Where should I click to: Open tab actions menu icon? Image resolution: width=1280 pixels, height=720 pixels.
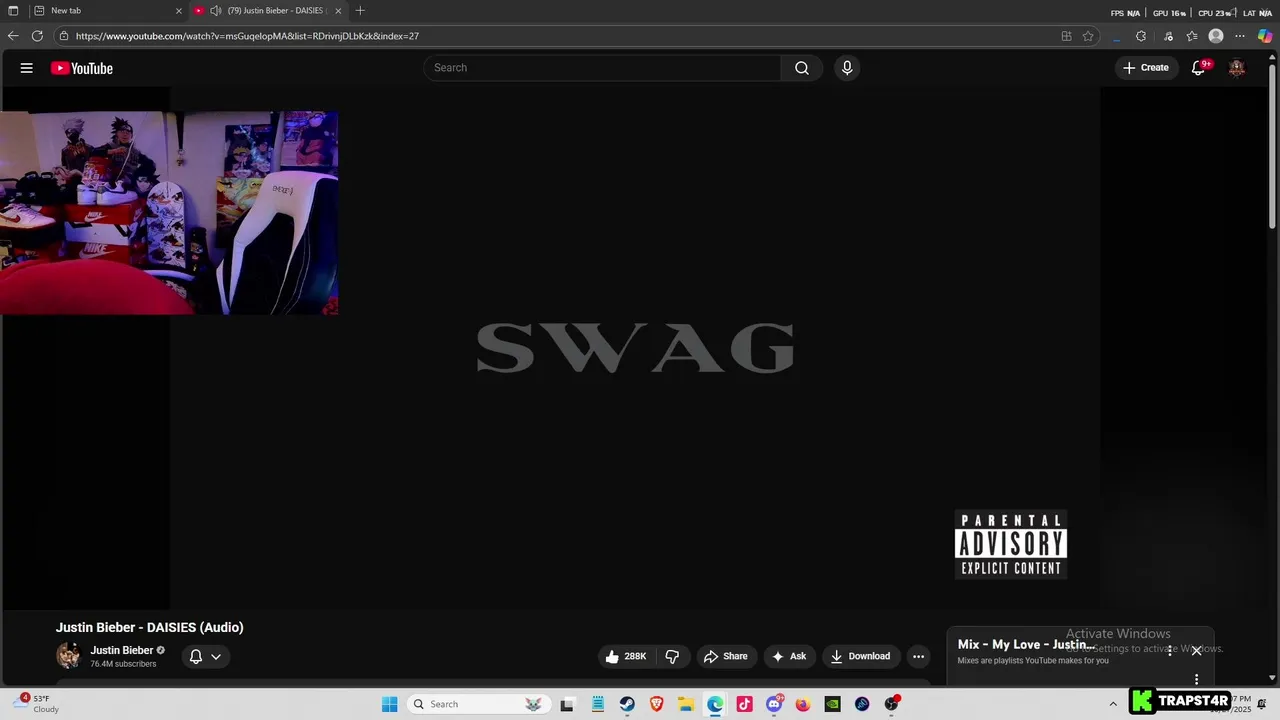point(13,11)
